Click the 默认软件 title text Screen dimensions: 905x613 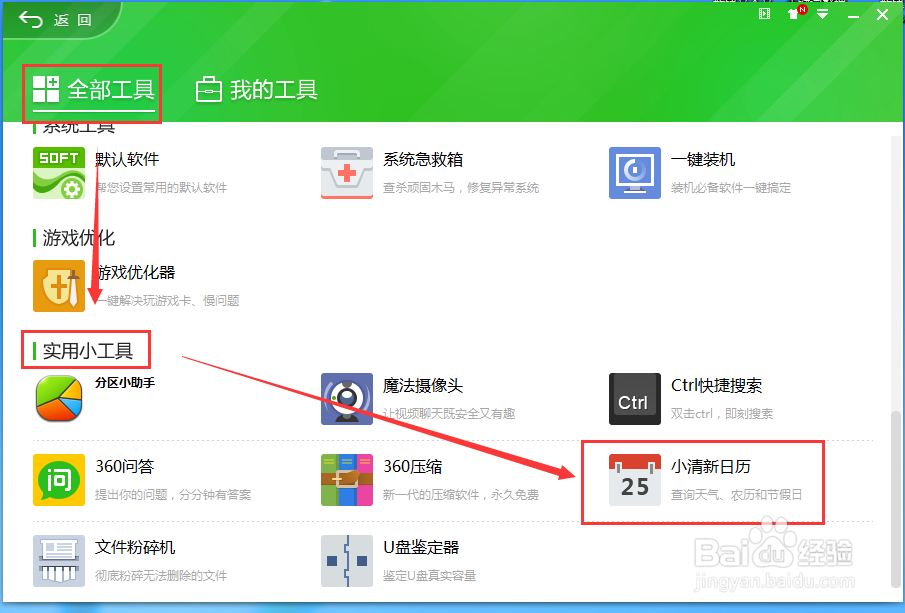(127, 159)
